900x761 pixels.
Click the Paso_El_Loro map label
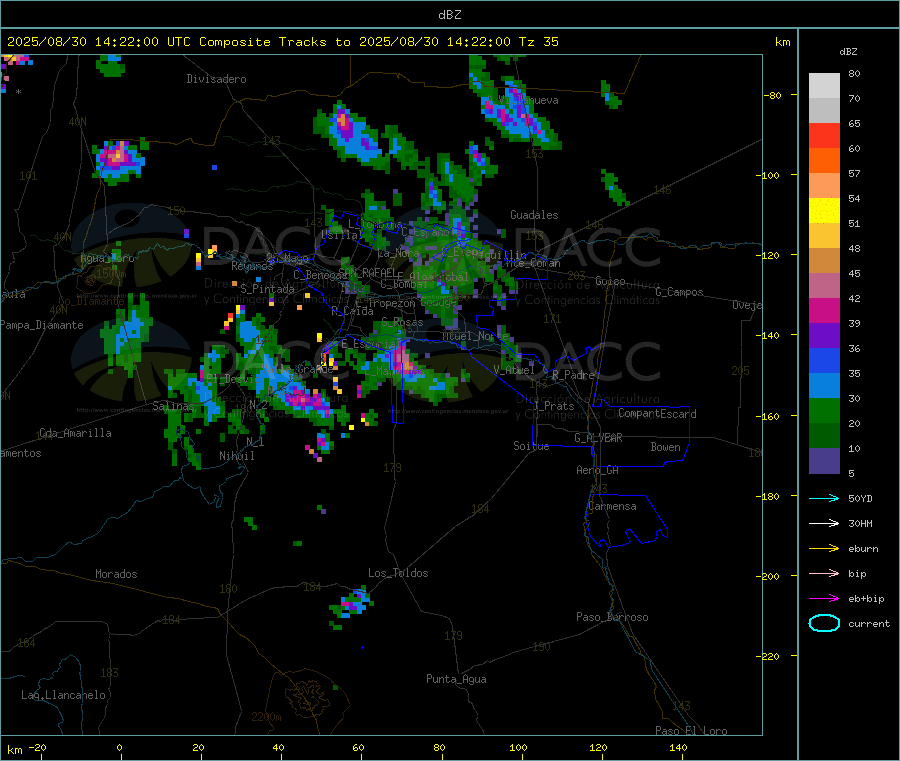click(x=691, y=731)
